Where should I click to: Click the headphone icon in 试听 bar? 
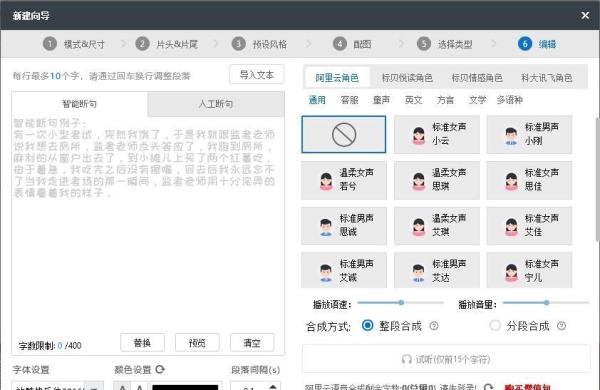click(x=406, y=359)
